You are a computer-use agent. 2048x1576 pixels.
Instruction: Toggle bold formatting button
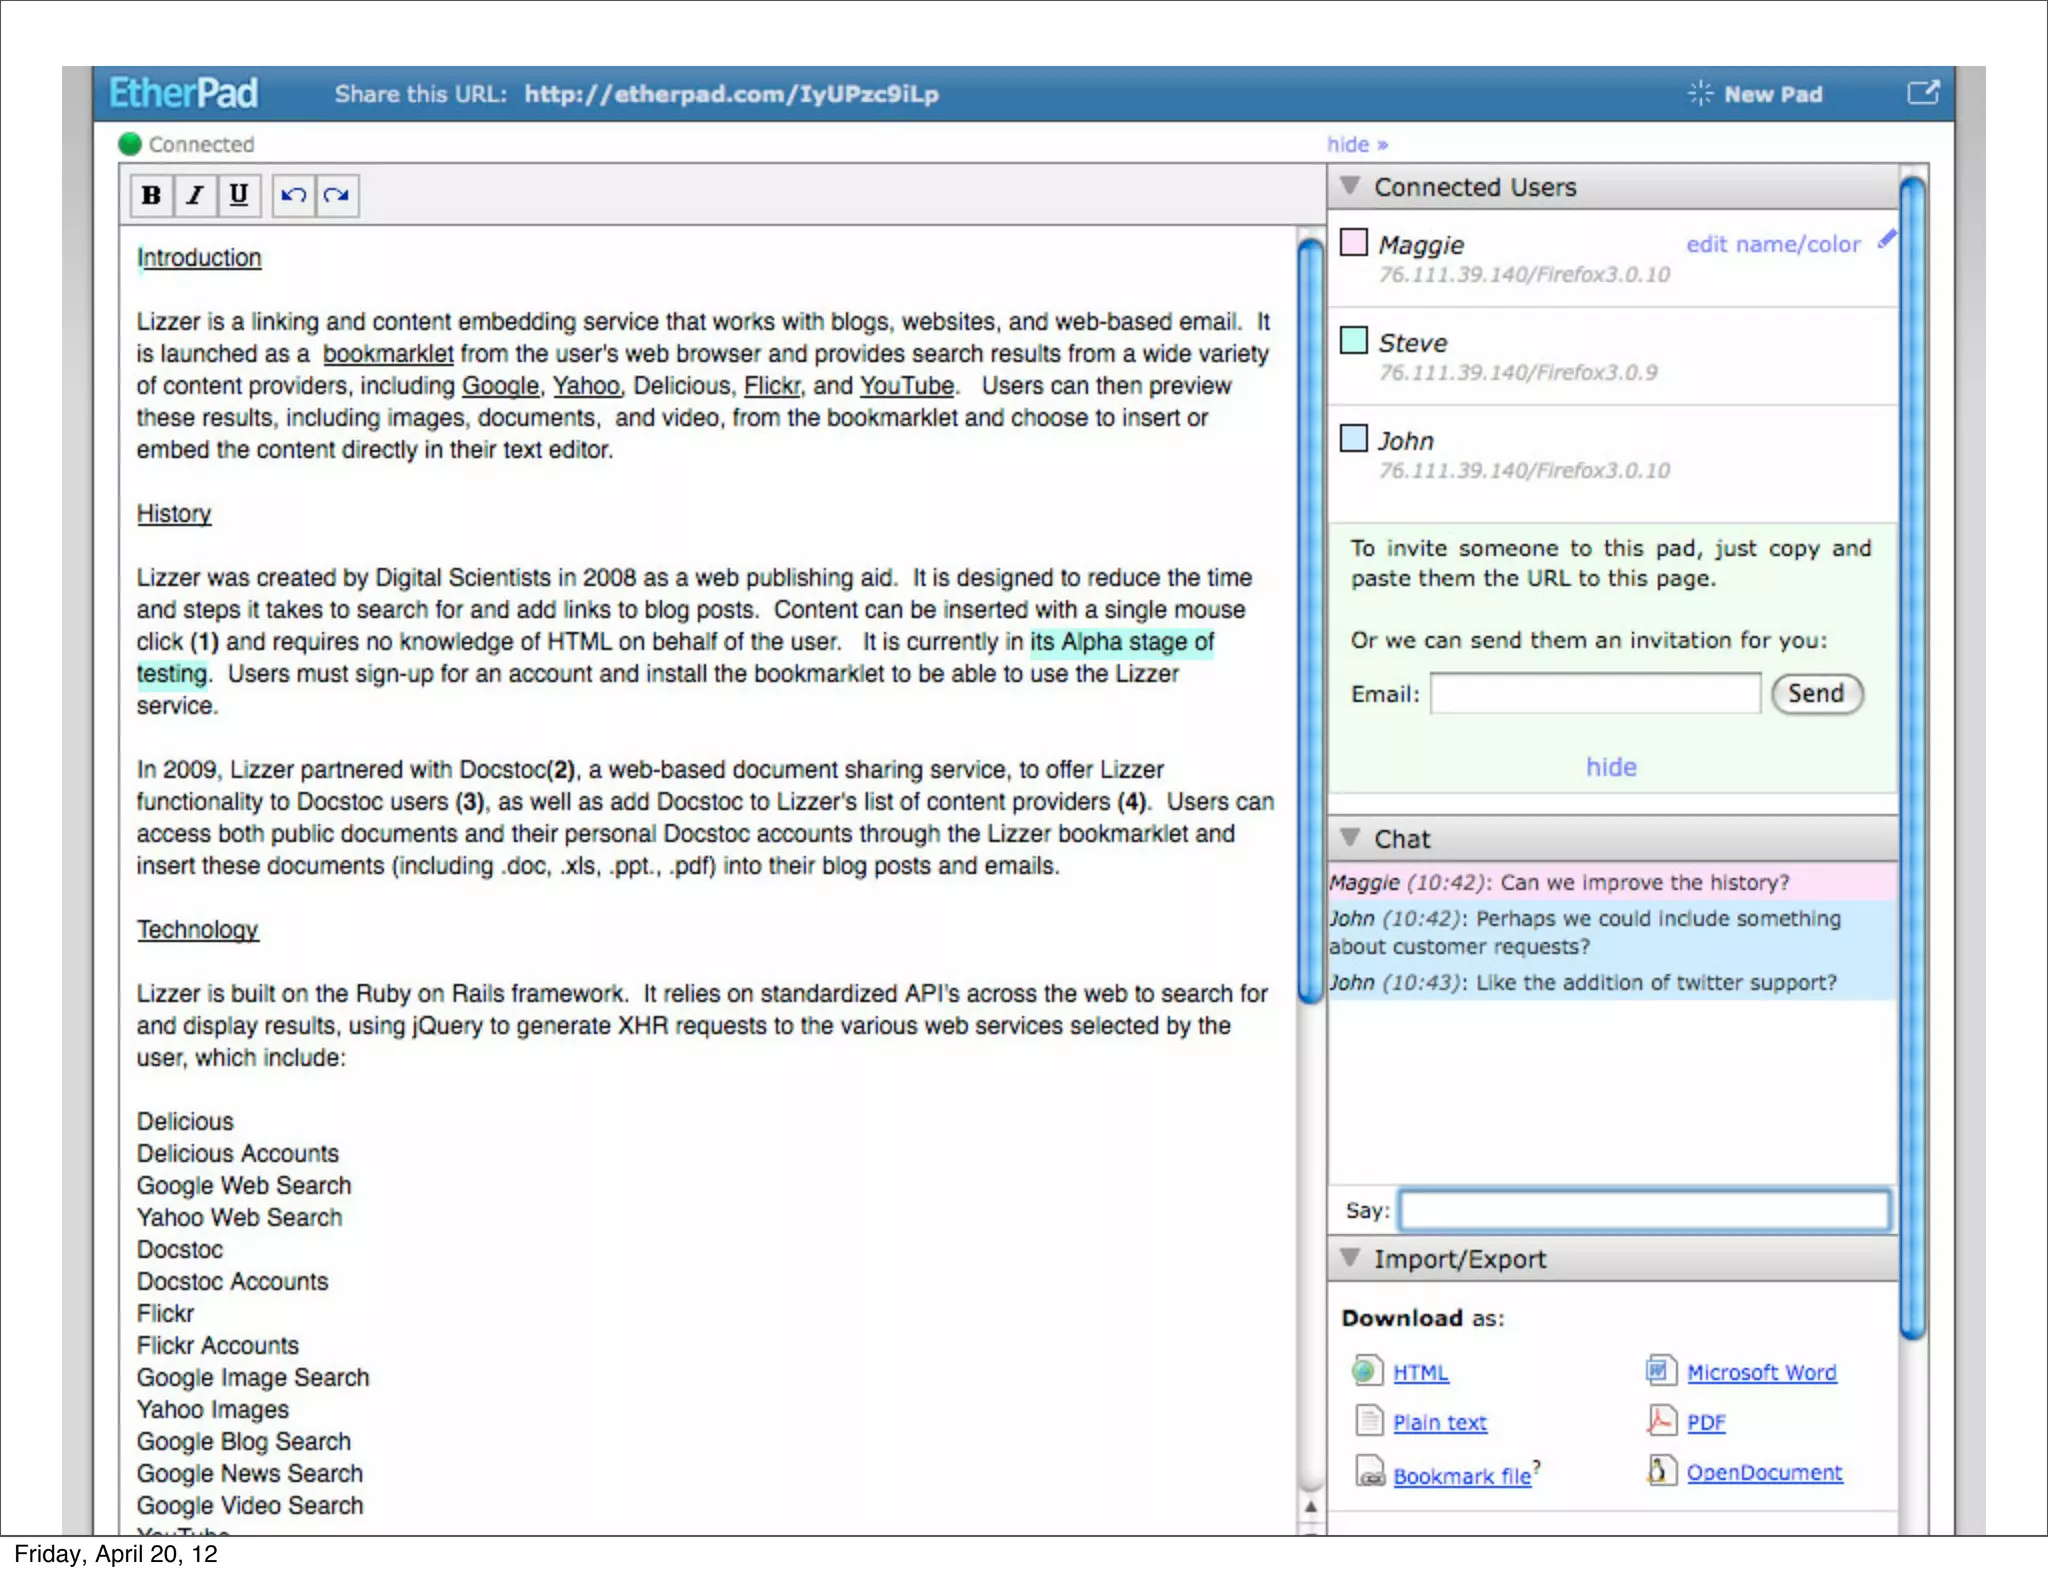151,195
